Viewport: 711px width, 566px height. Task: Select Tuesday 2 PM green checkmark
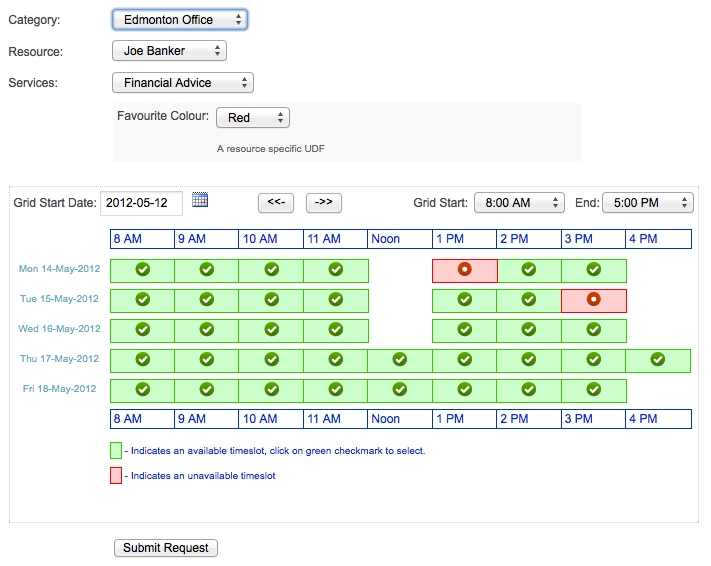529,299
